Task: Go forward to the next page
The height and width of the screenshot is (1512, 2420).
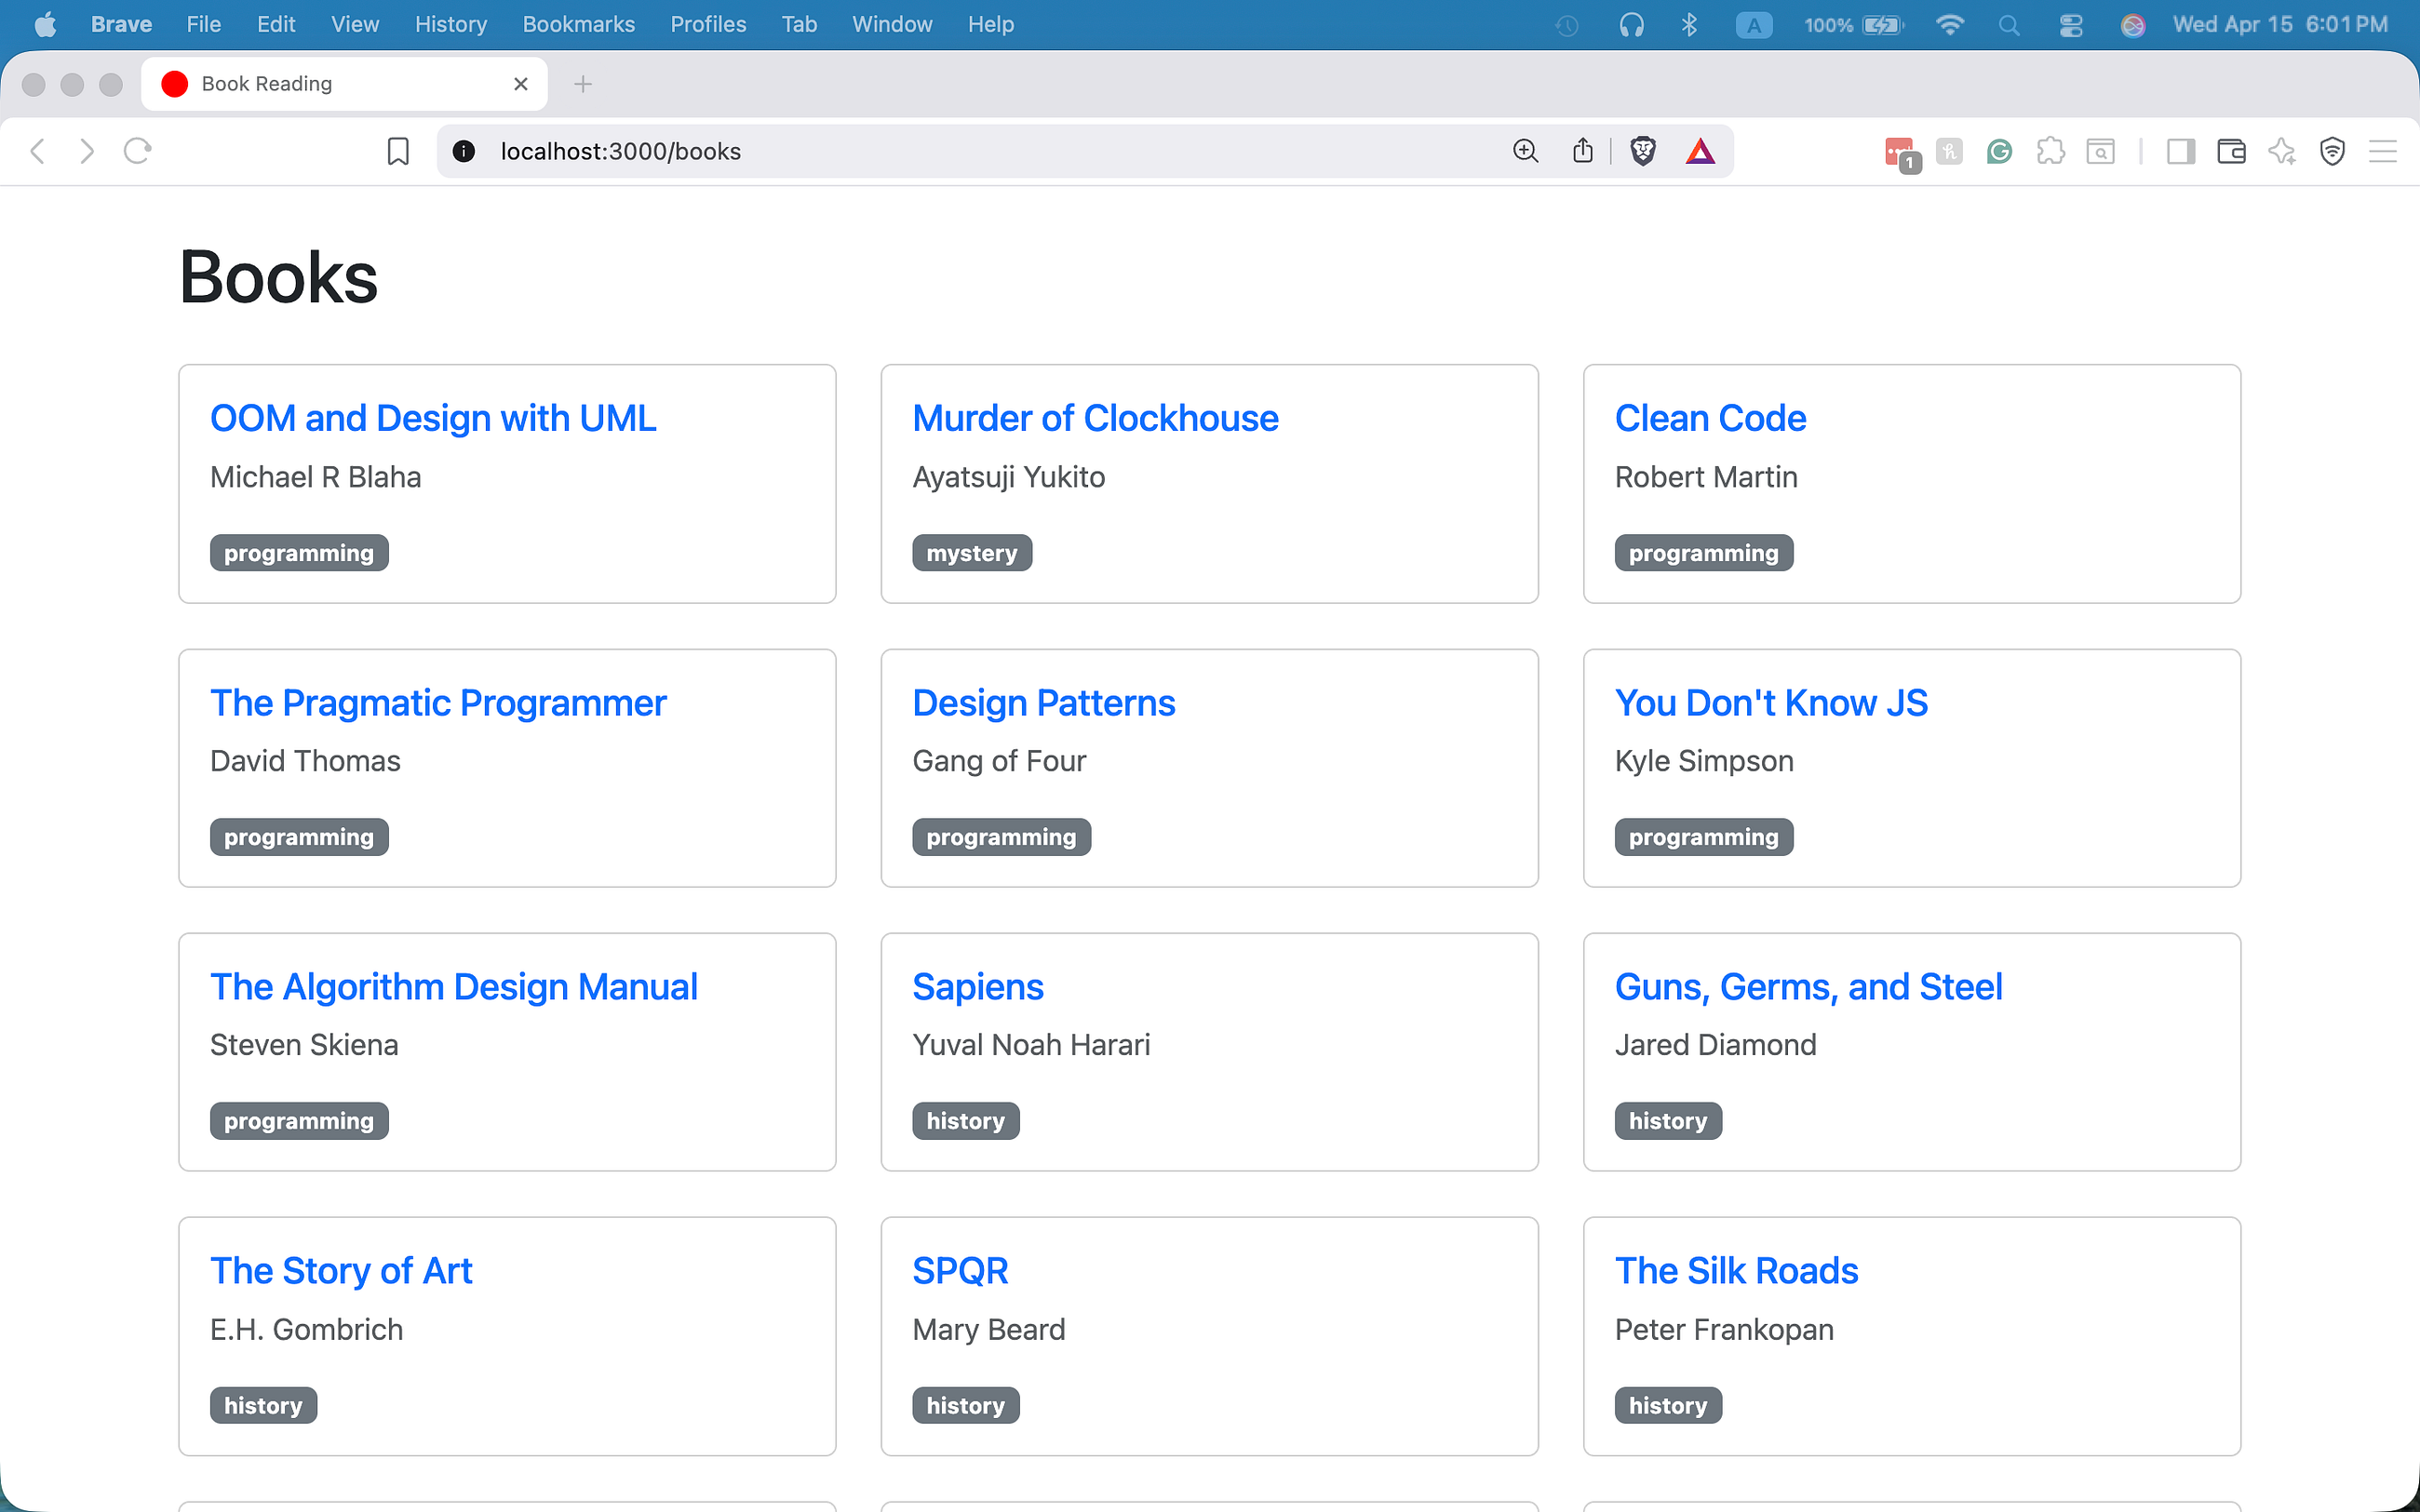Action: 87,151
